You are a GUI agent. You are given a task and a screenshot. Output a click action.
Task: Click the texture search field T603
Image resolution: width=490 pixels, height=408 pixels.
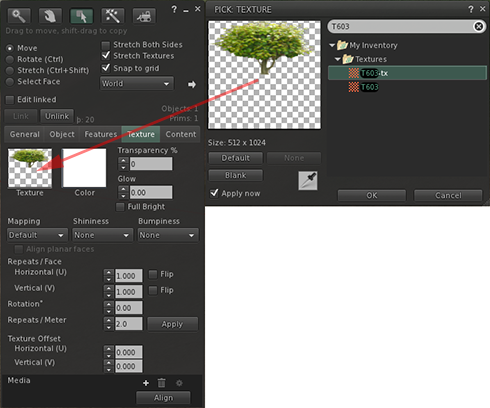click(400, 26)
